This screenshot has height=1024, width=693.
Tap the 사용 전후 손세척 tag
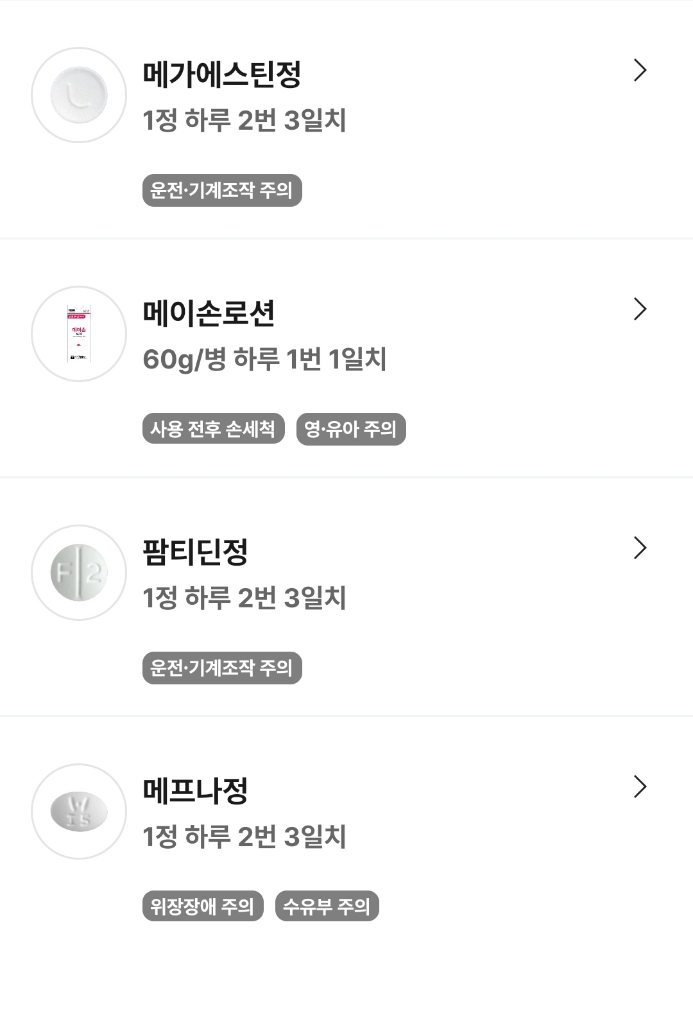[213, 430]
